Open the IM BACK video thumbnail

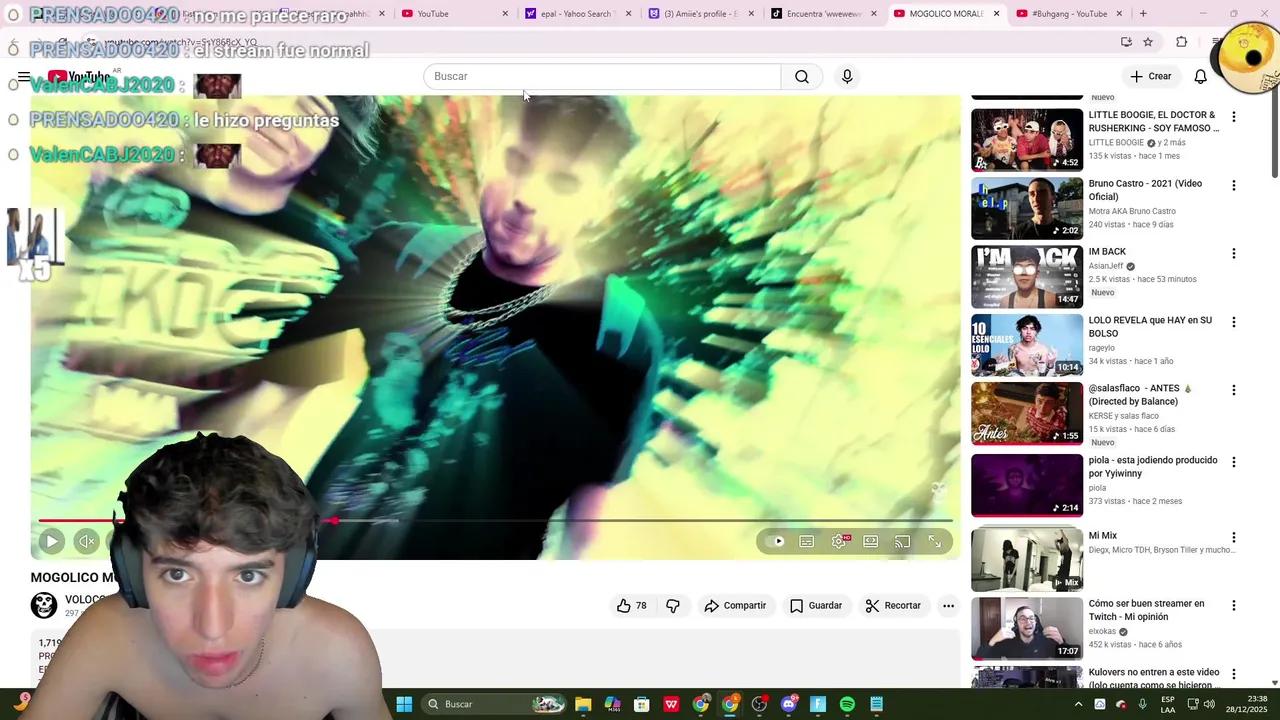coord(1026,276)
